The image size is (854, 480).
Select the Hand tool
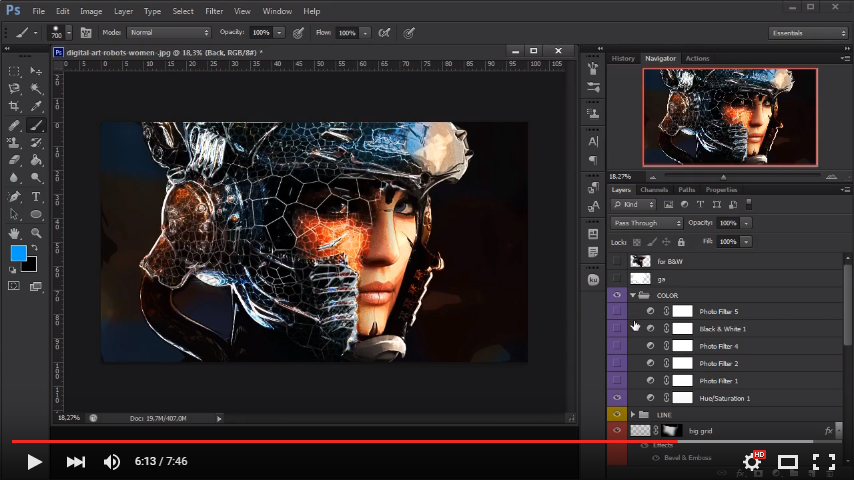click(14, 233)
